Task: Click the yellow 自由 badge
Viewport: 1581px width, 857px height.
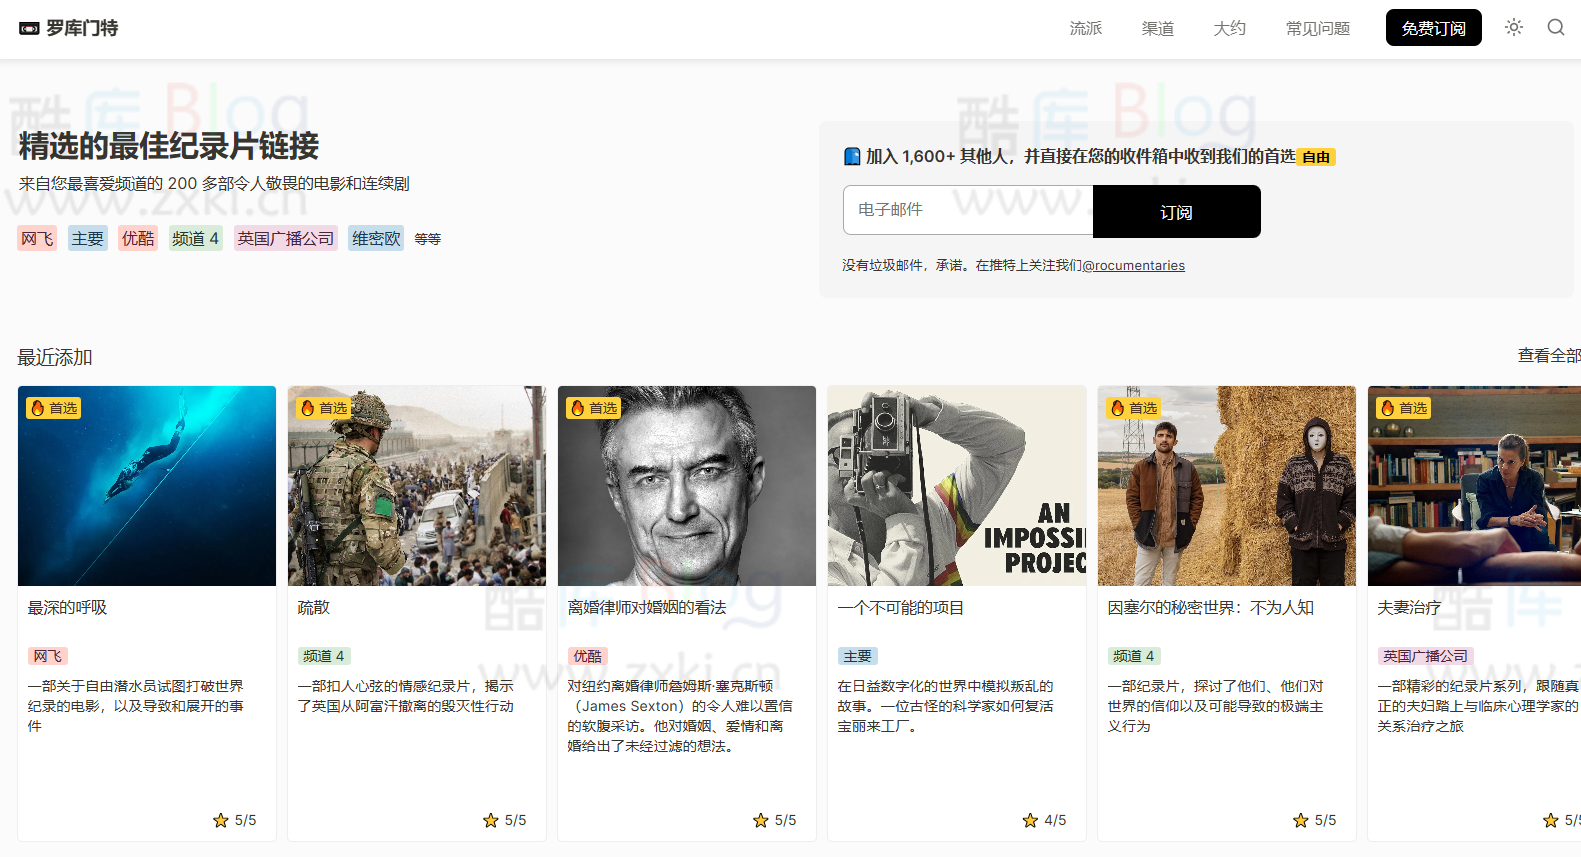Action: 1316,157
